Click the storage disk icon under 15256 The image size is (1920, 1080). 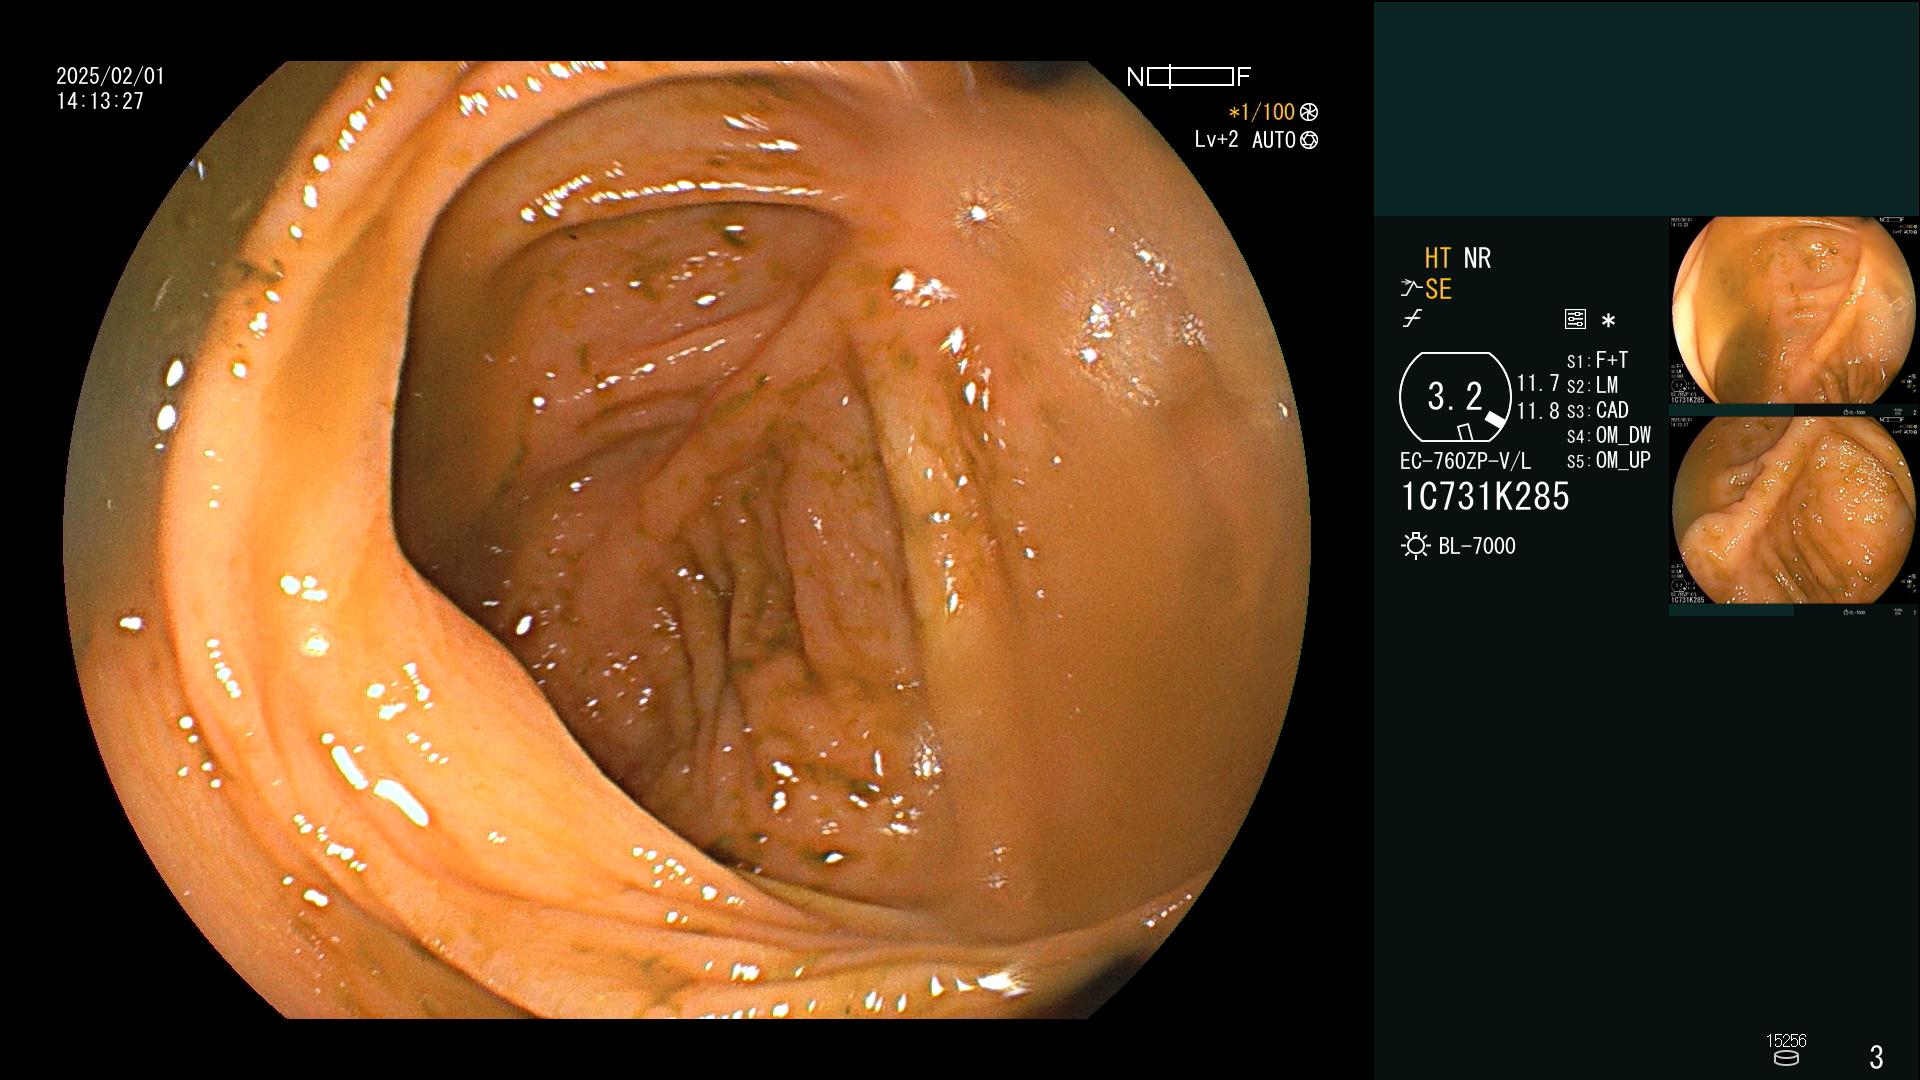pos(1786,1058)
